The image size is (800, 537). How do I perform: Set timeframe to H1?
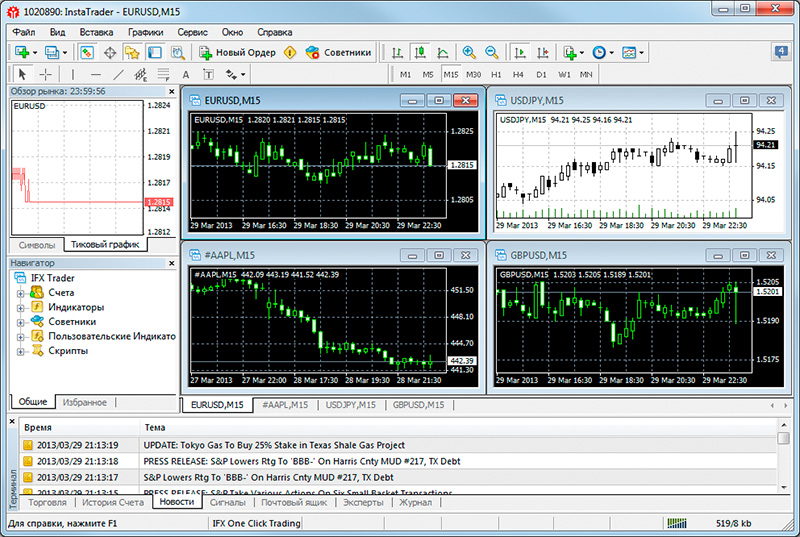pos(496,74)
